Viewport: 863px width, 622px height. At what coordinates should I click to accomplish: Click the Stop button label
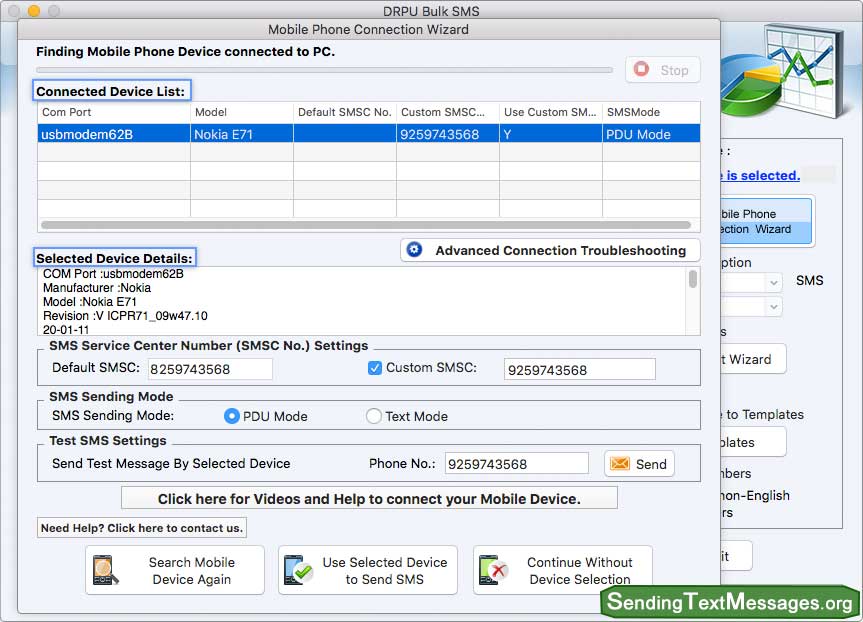click(x=674, y=70)
